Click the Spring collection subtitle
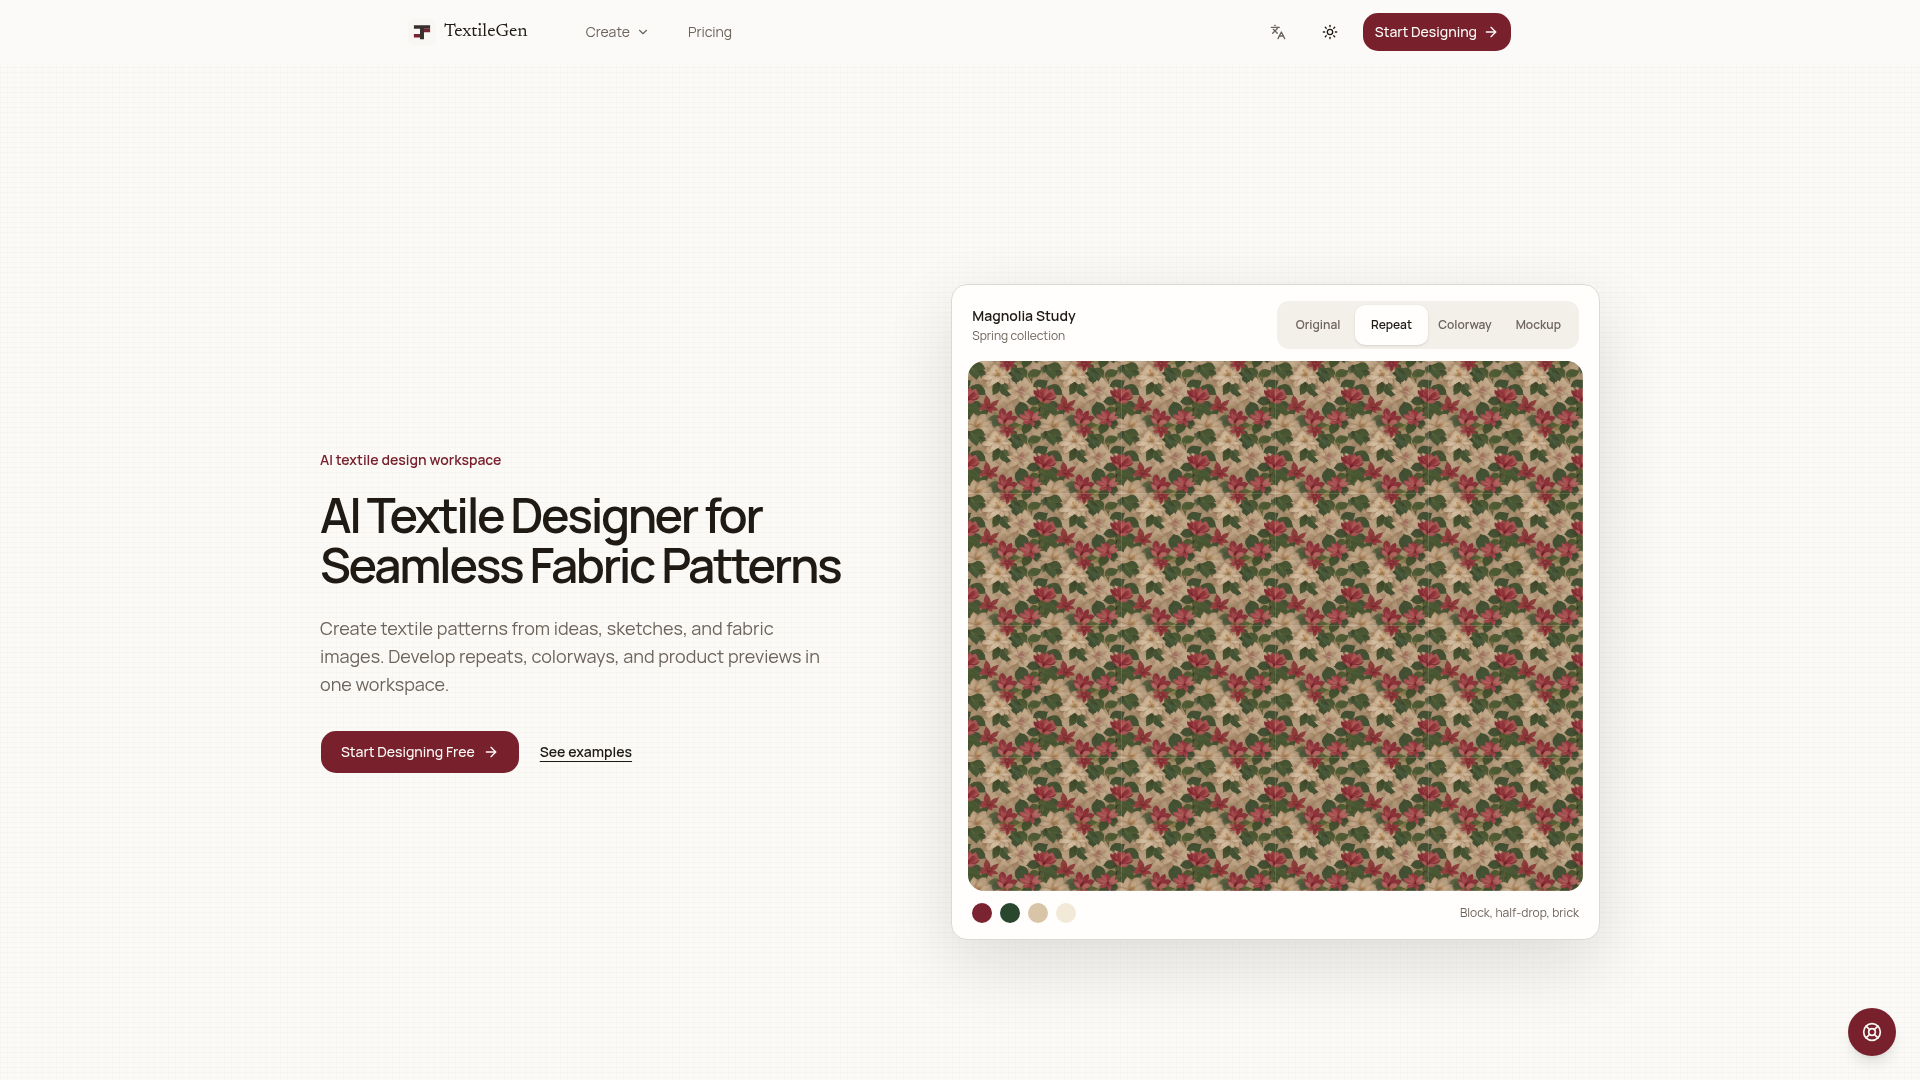This screenshot has width=1920, height=1080. (1018, 336)
